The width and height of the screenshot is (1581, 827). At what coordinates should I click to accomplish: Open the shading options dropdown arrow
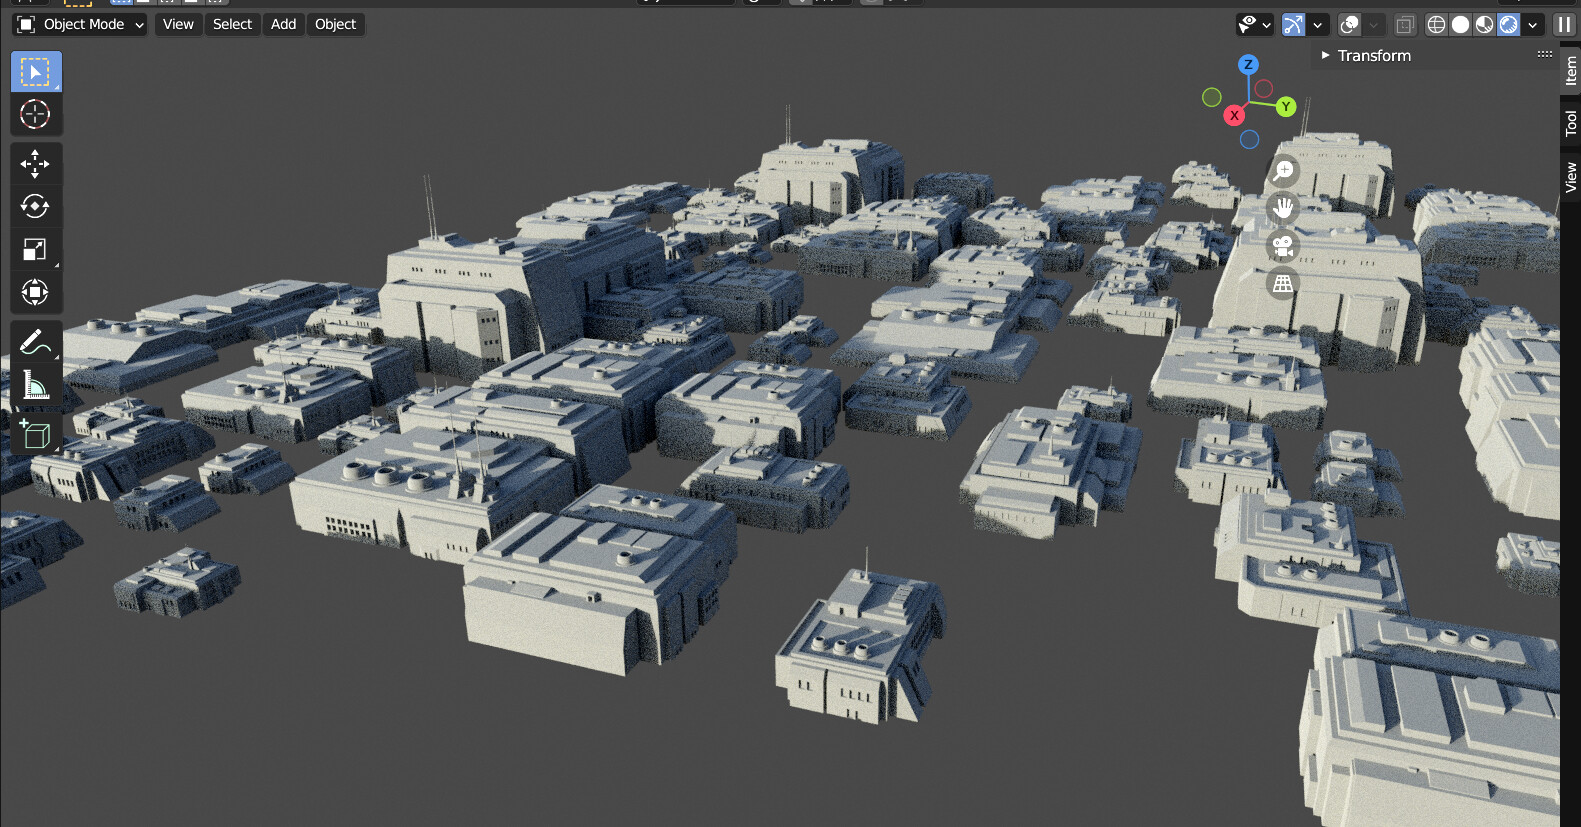click(1532, 24)
